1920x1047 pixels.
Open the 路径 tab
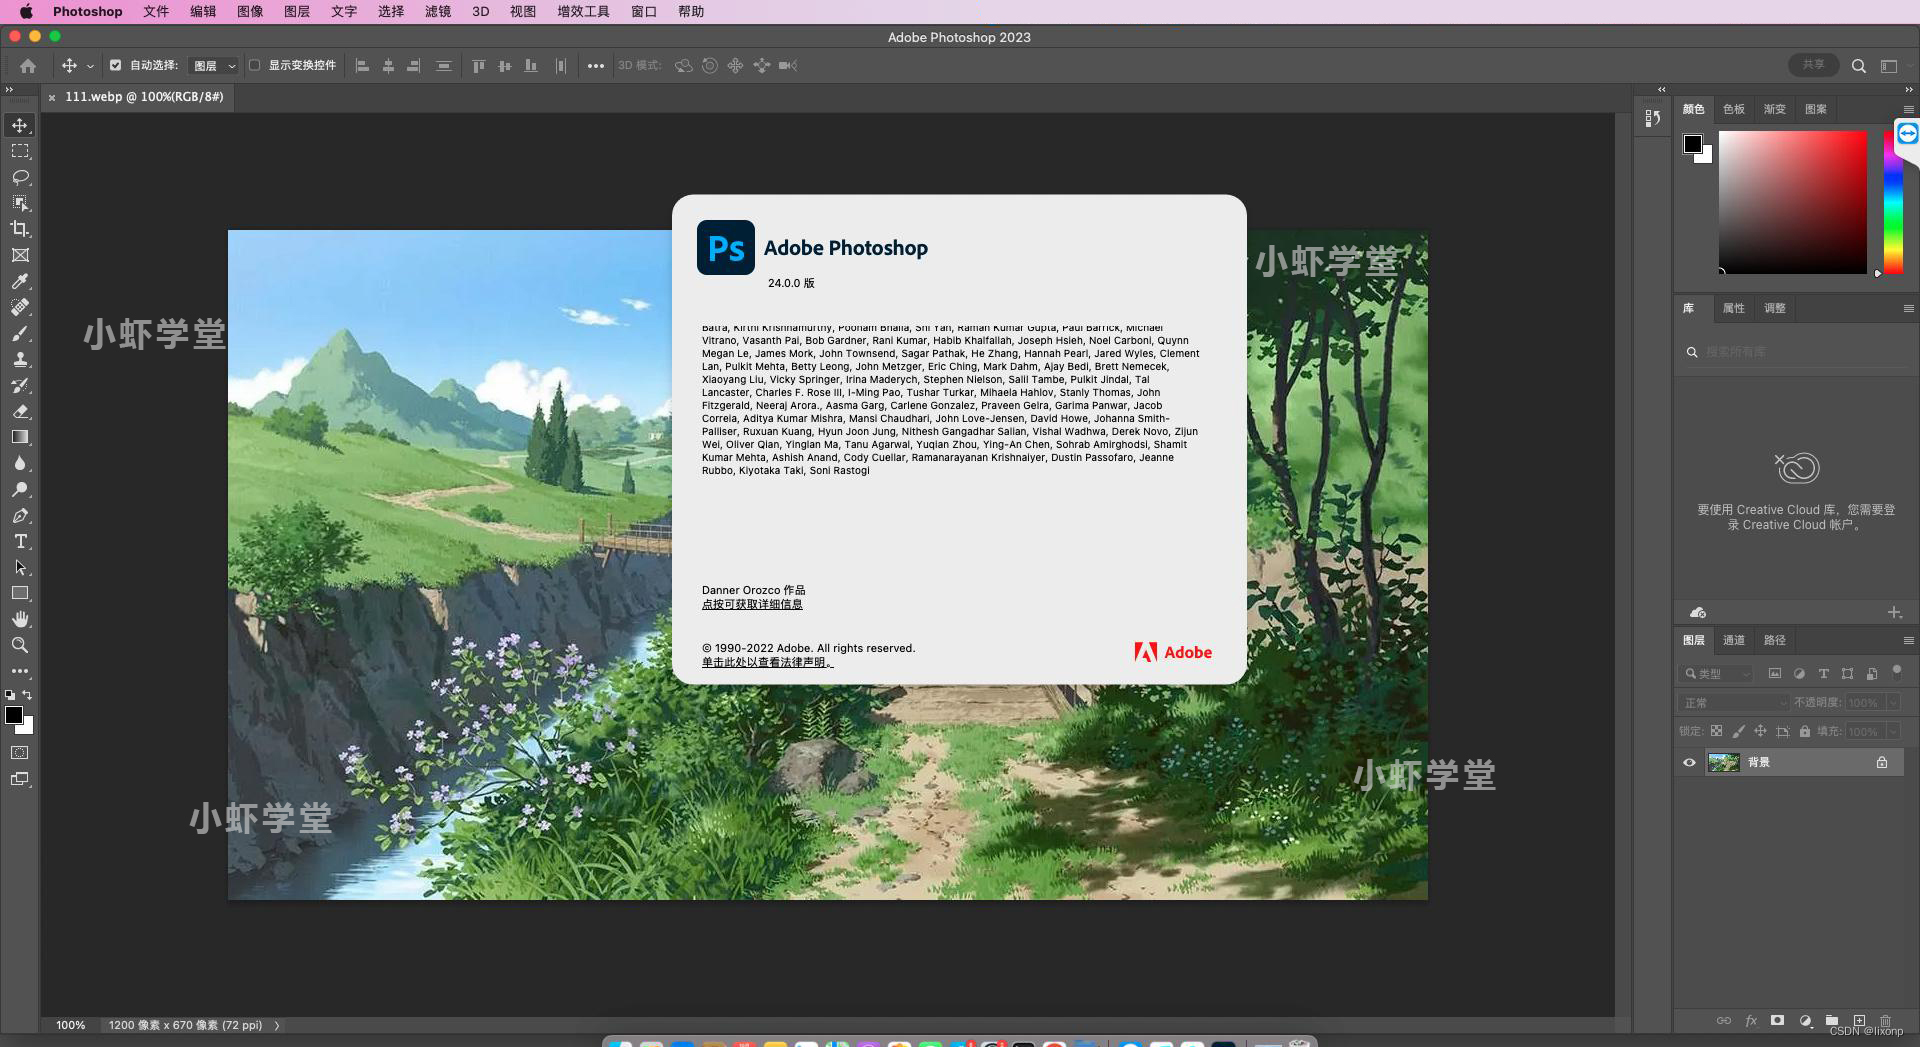1775,640
